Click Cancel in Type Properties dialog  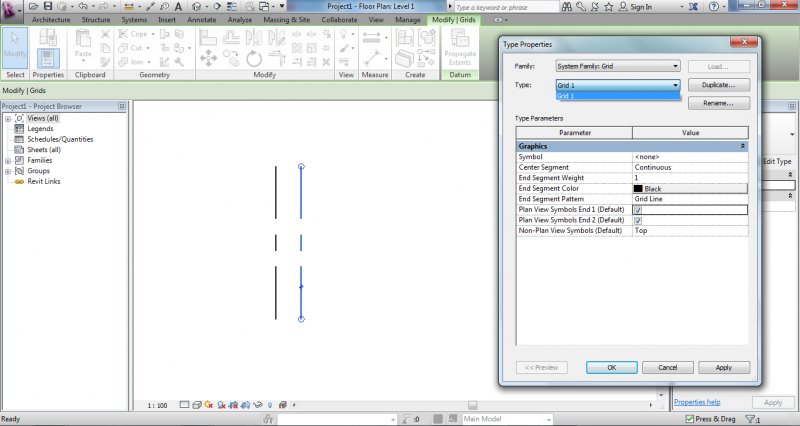[667, 367]
